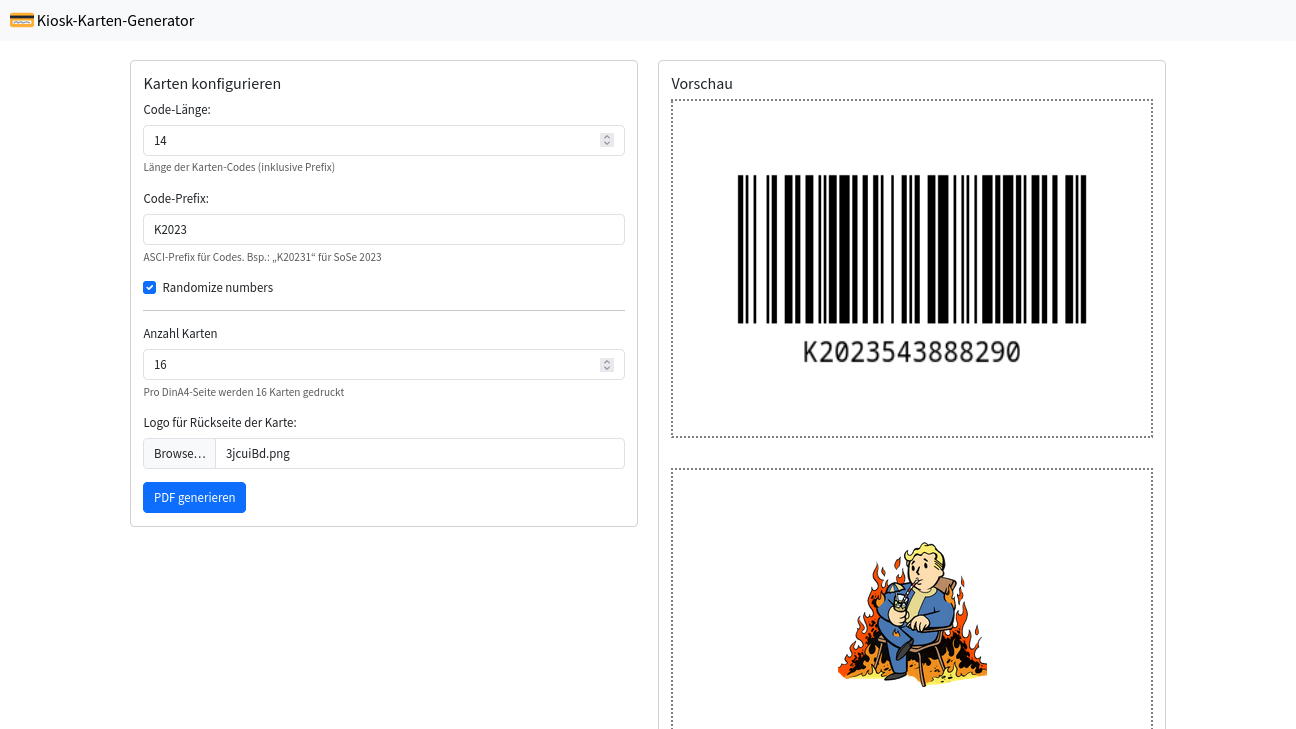Click the stepper down arrow on Code-Länge field
Viewport: 1296px width, 729px height.
pyautogui.click(x=607, y=145)
